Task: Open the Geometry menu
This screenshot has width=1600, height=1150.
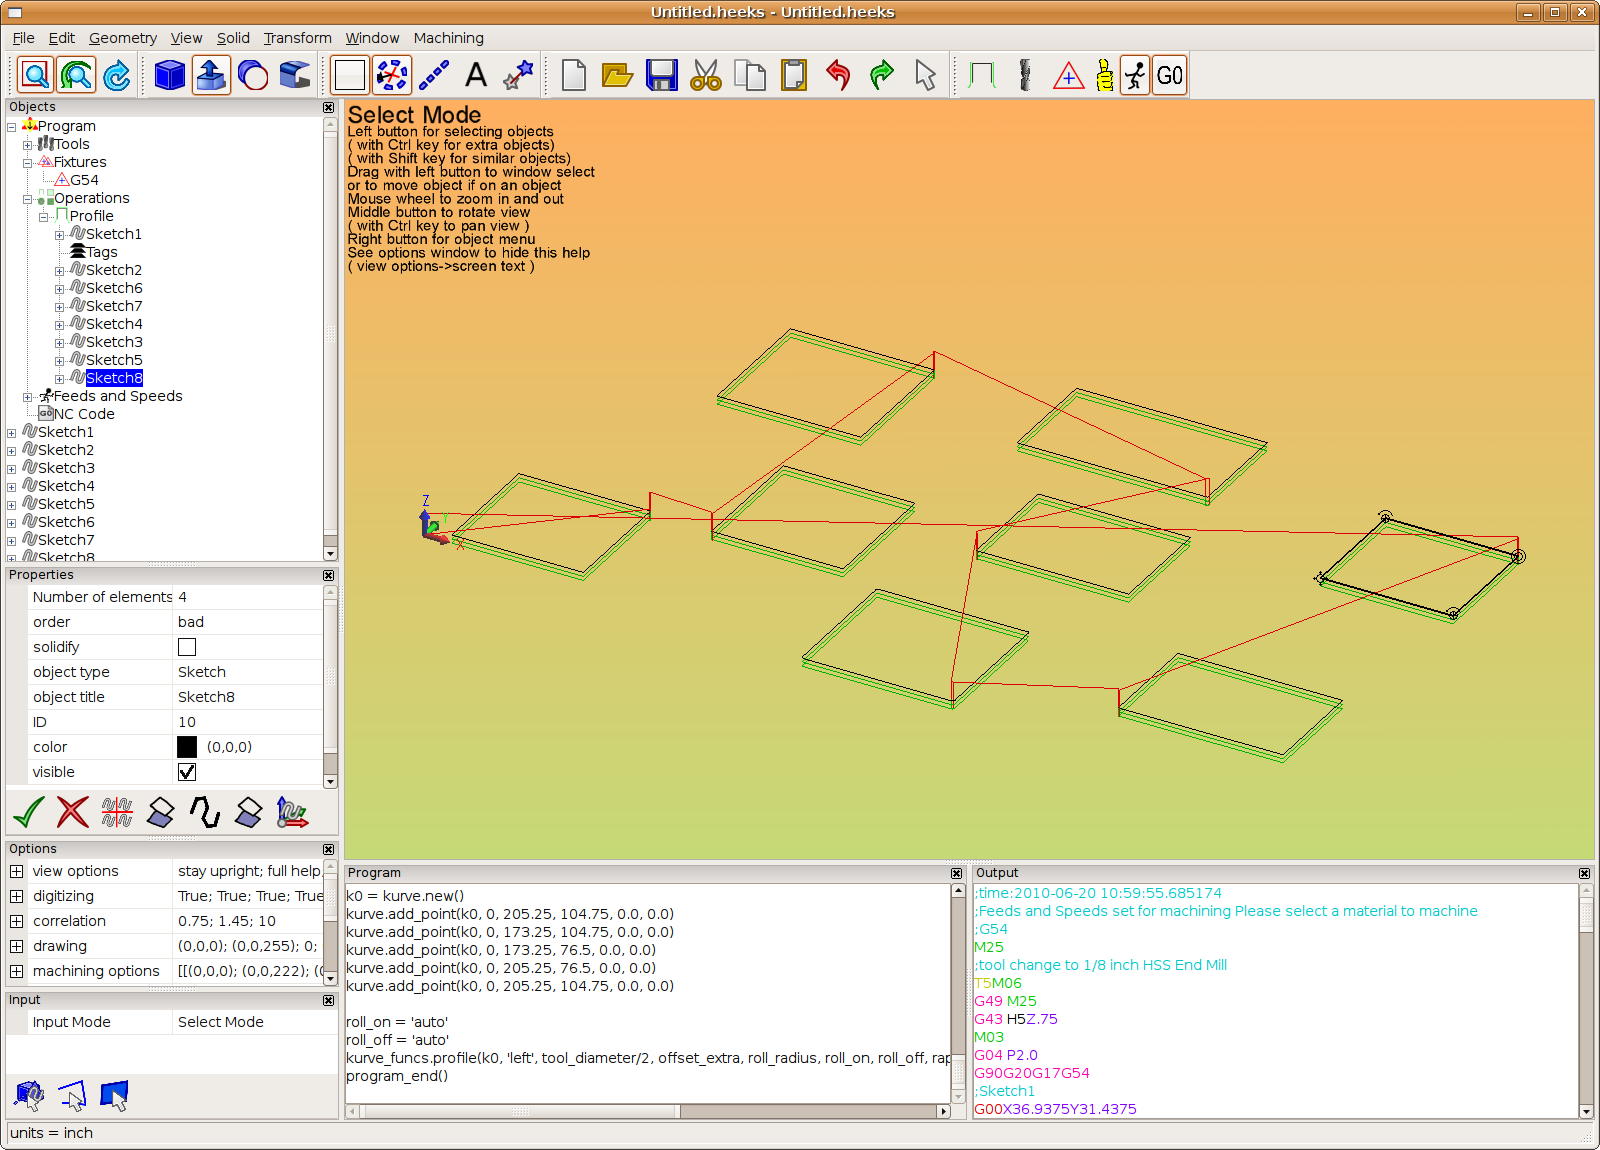Action: (122, 38)
